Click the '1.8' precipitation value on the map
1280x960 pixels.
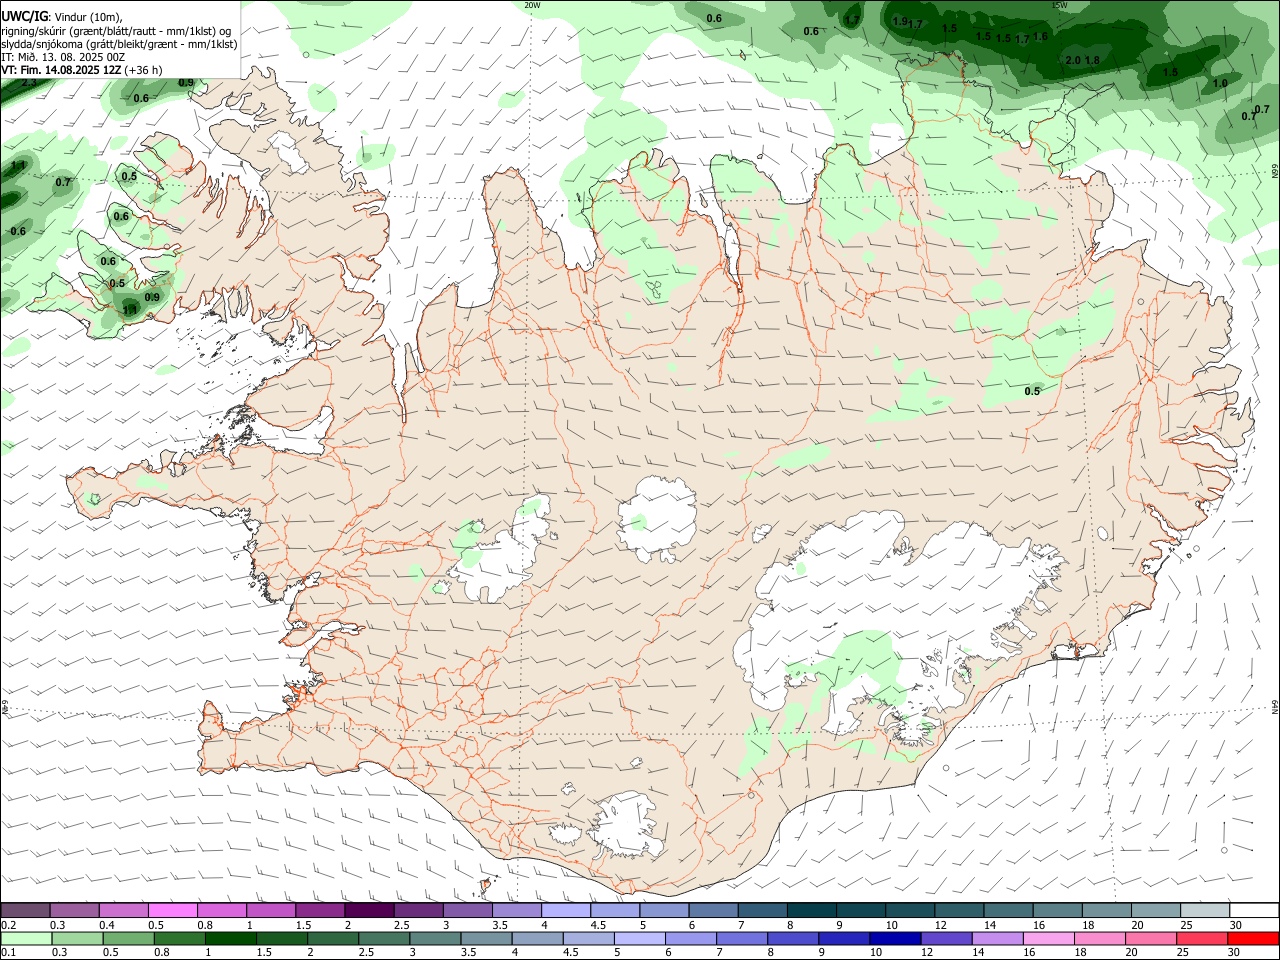(1092, 61)
